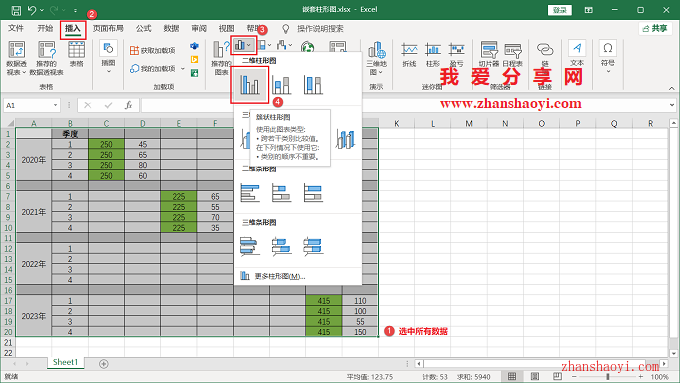Collapse the ribbon using the chevron
Viewport: 680px width, 383px height.
click(x=672, y=88)
